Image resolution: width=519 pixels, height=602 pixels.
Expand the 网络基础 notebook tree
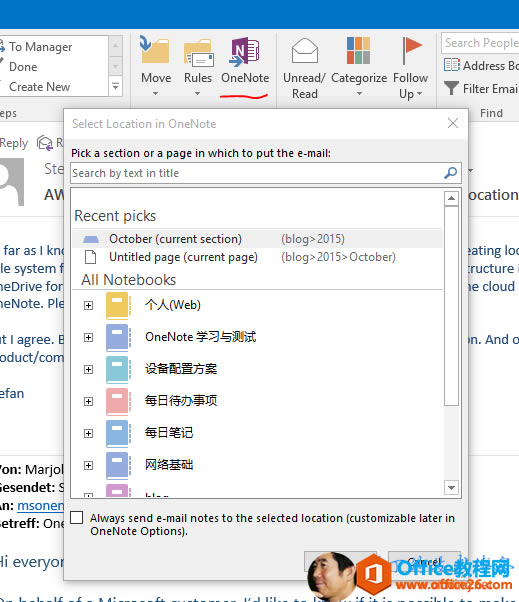(x=88, y=465)
